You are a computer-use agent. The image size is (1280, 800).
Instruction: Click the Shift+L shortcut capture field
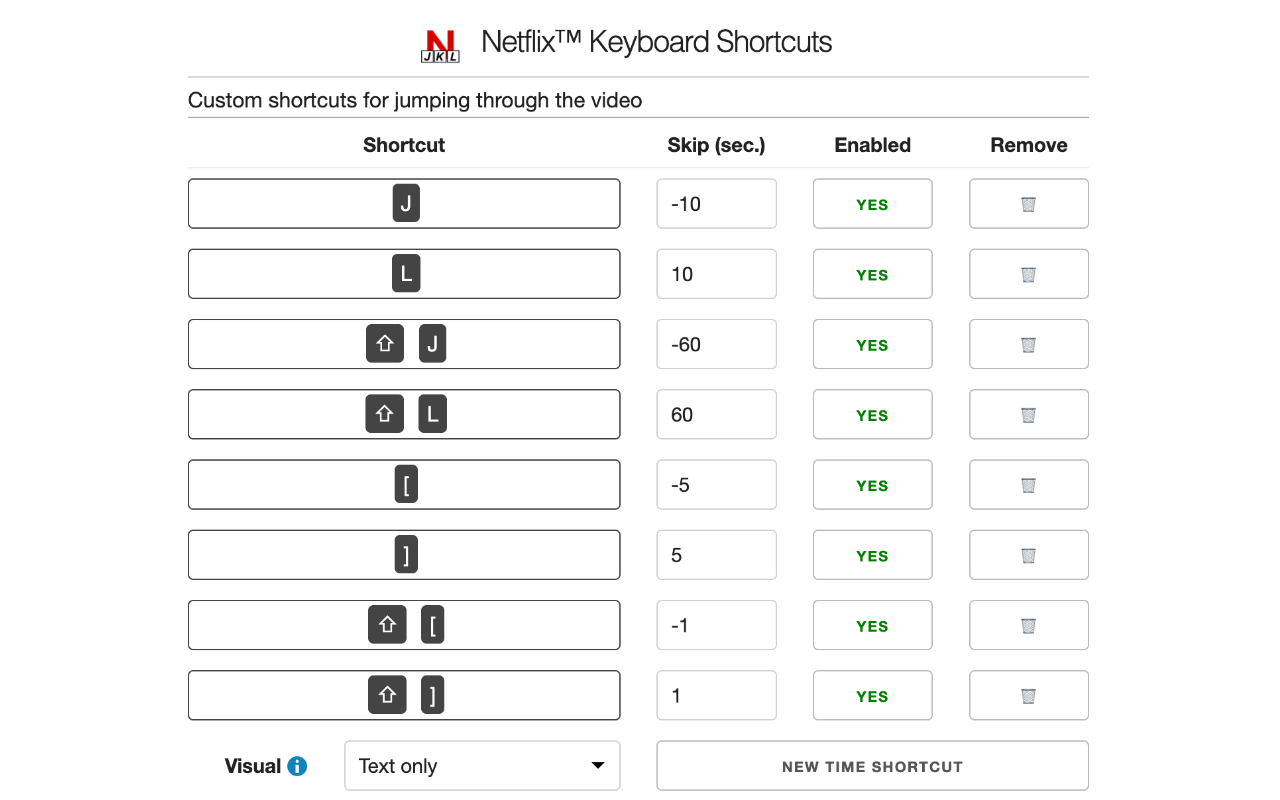(x=404, y=414)
